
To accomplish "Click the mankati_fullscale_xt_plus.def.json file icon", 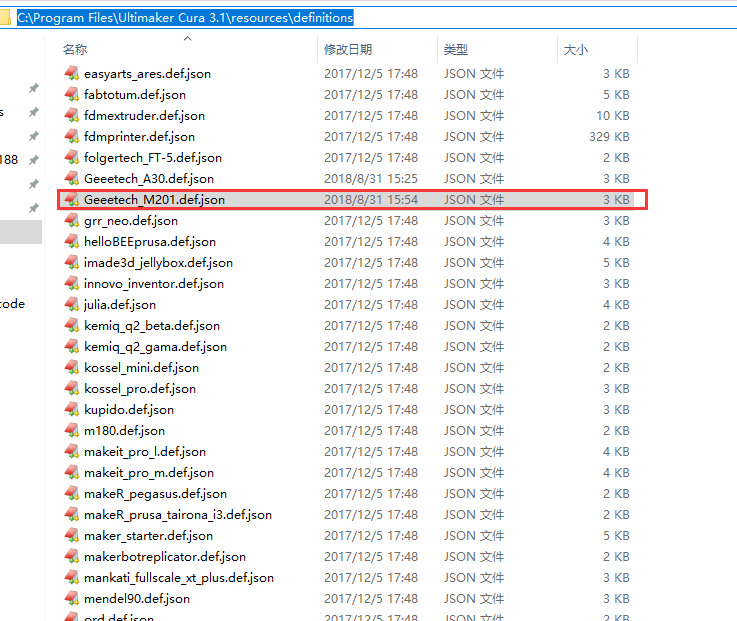I will [x=71, y=577].
